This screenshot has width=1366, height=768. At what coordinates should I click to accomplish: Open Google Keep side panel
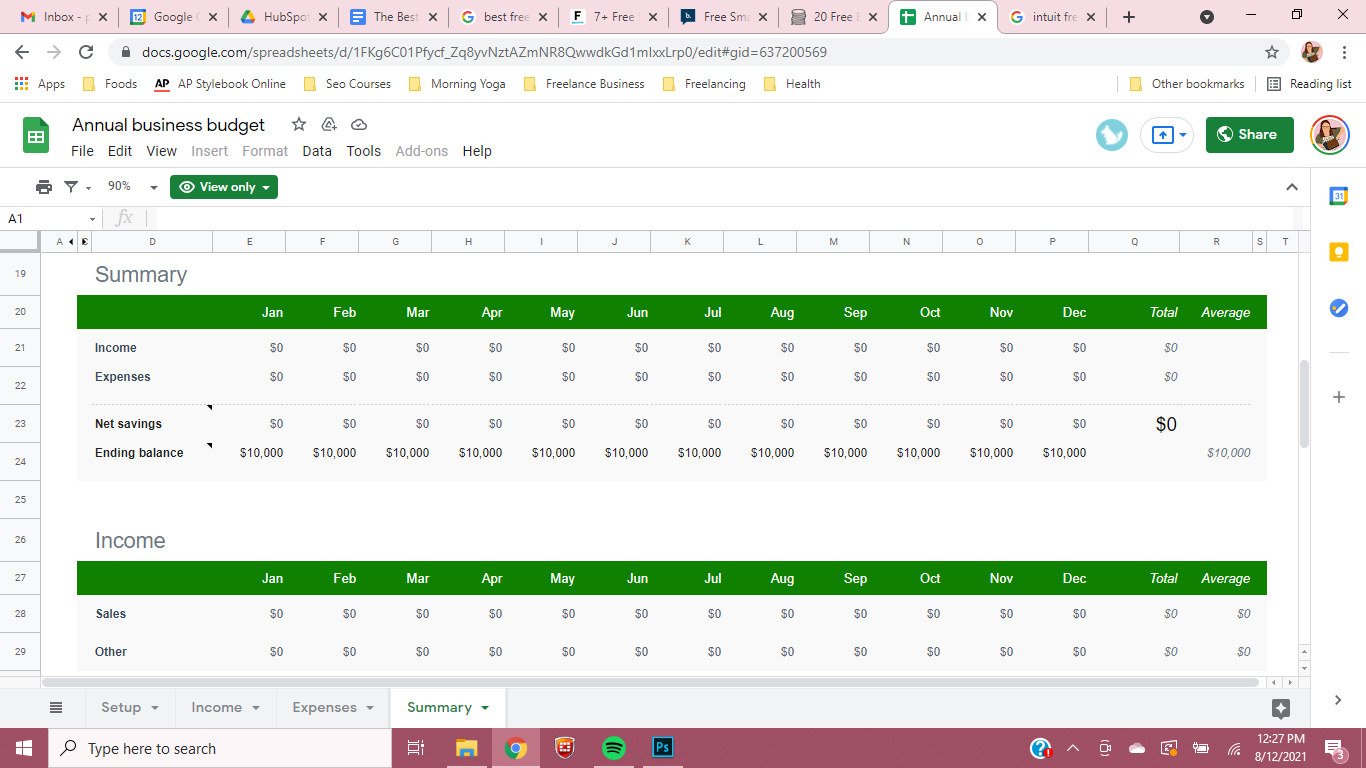point(1338,252)
